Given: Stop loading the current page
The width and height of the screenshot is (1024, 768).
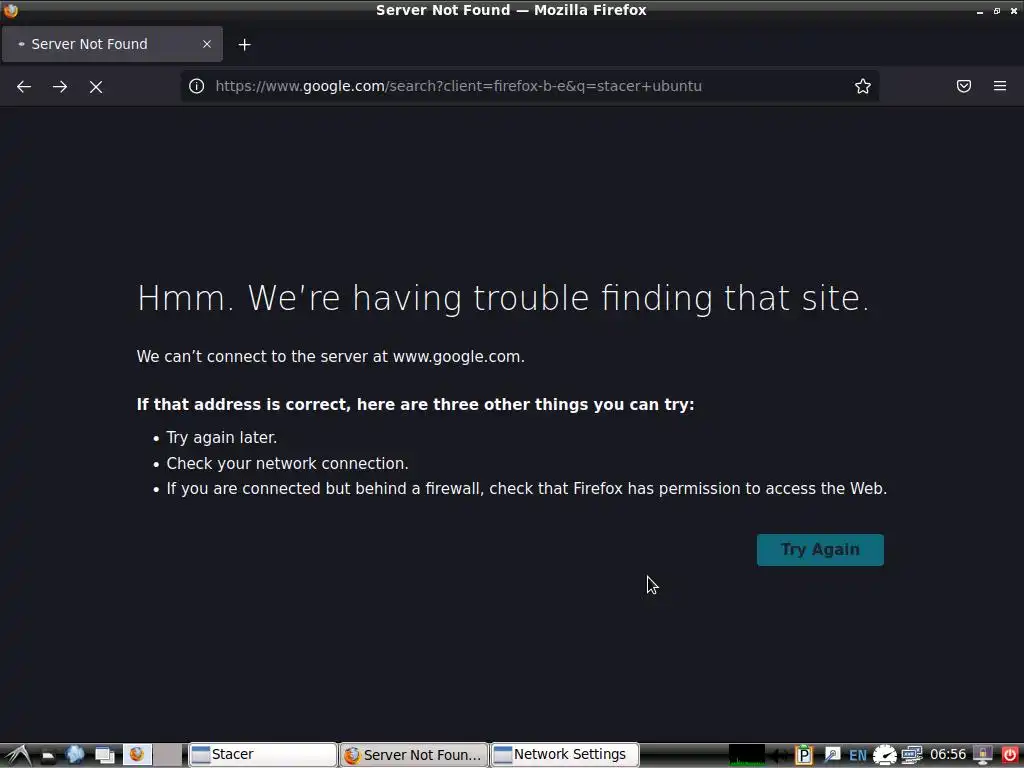Looking at the screenshot, I should (x=96, y=86).
